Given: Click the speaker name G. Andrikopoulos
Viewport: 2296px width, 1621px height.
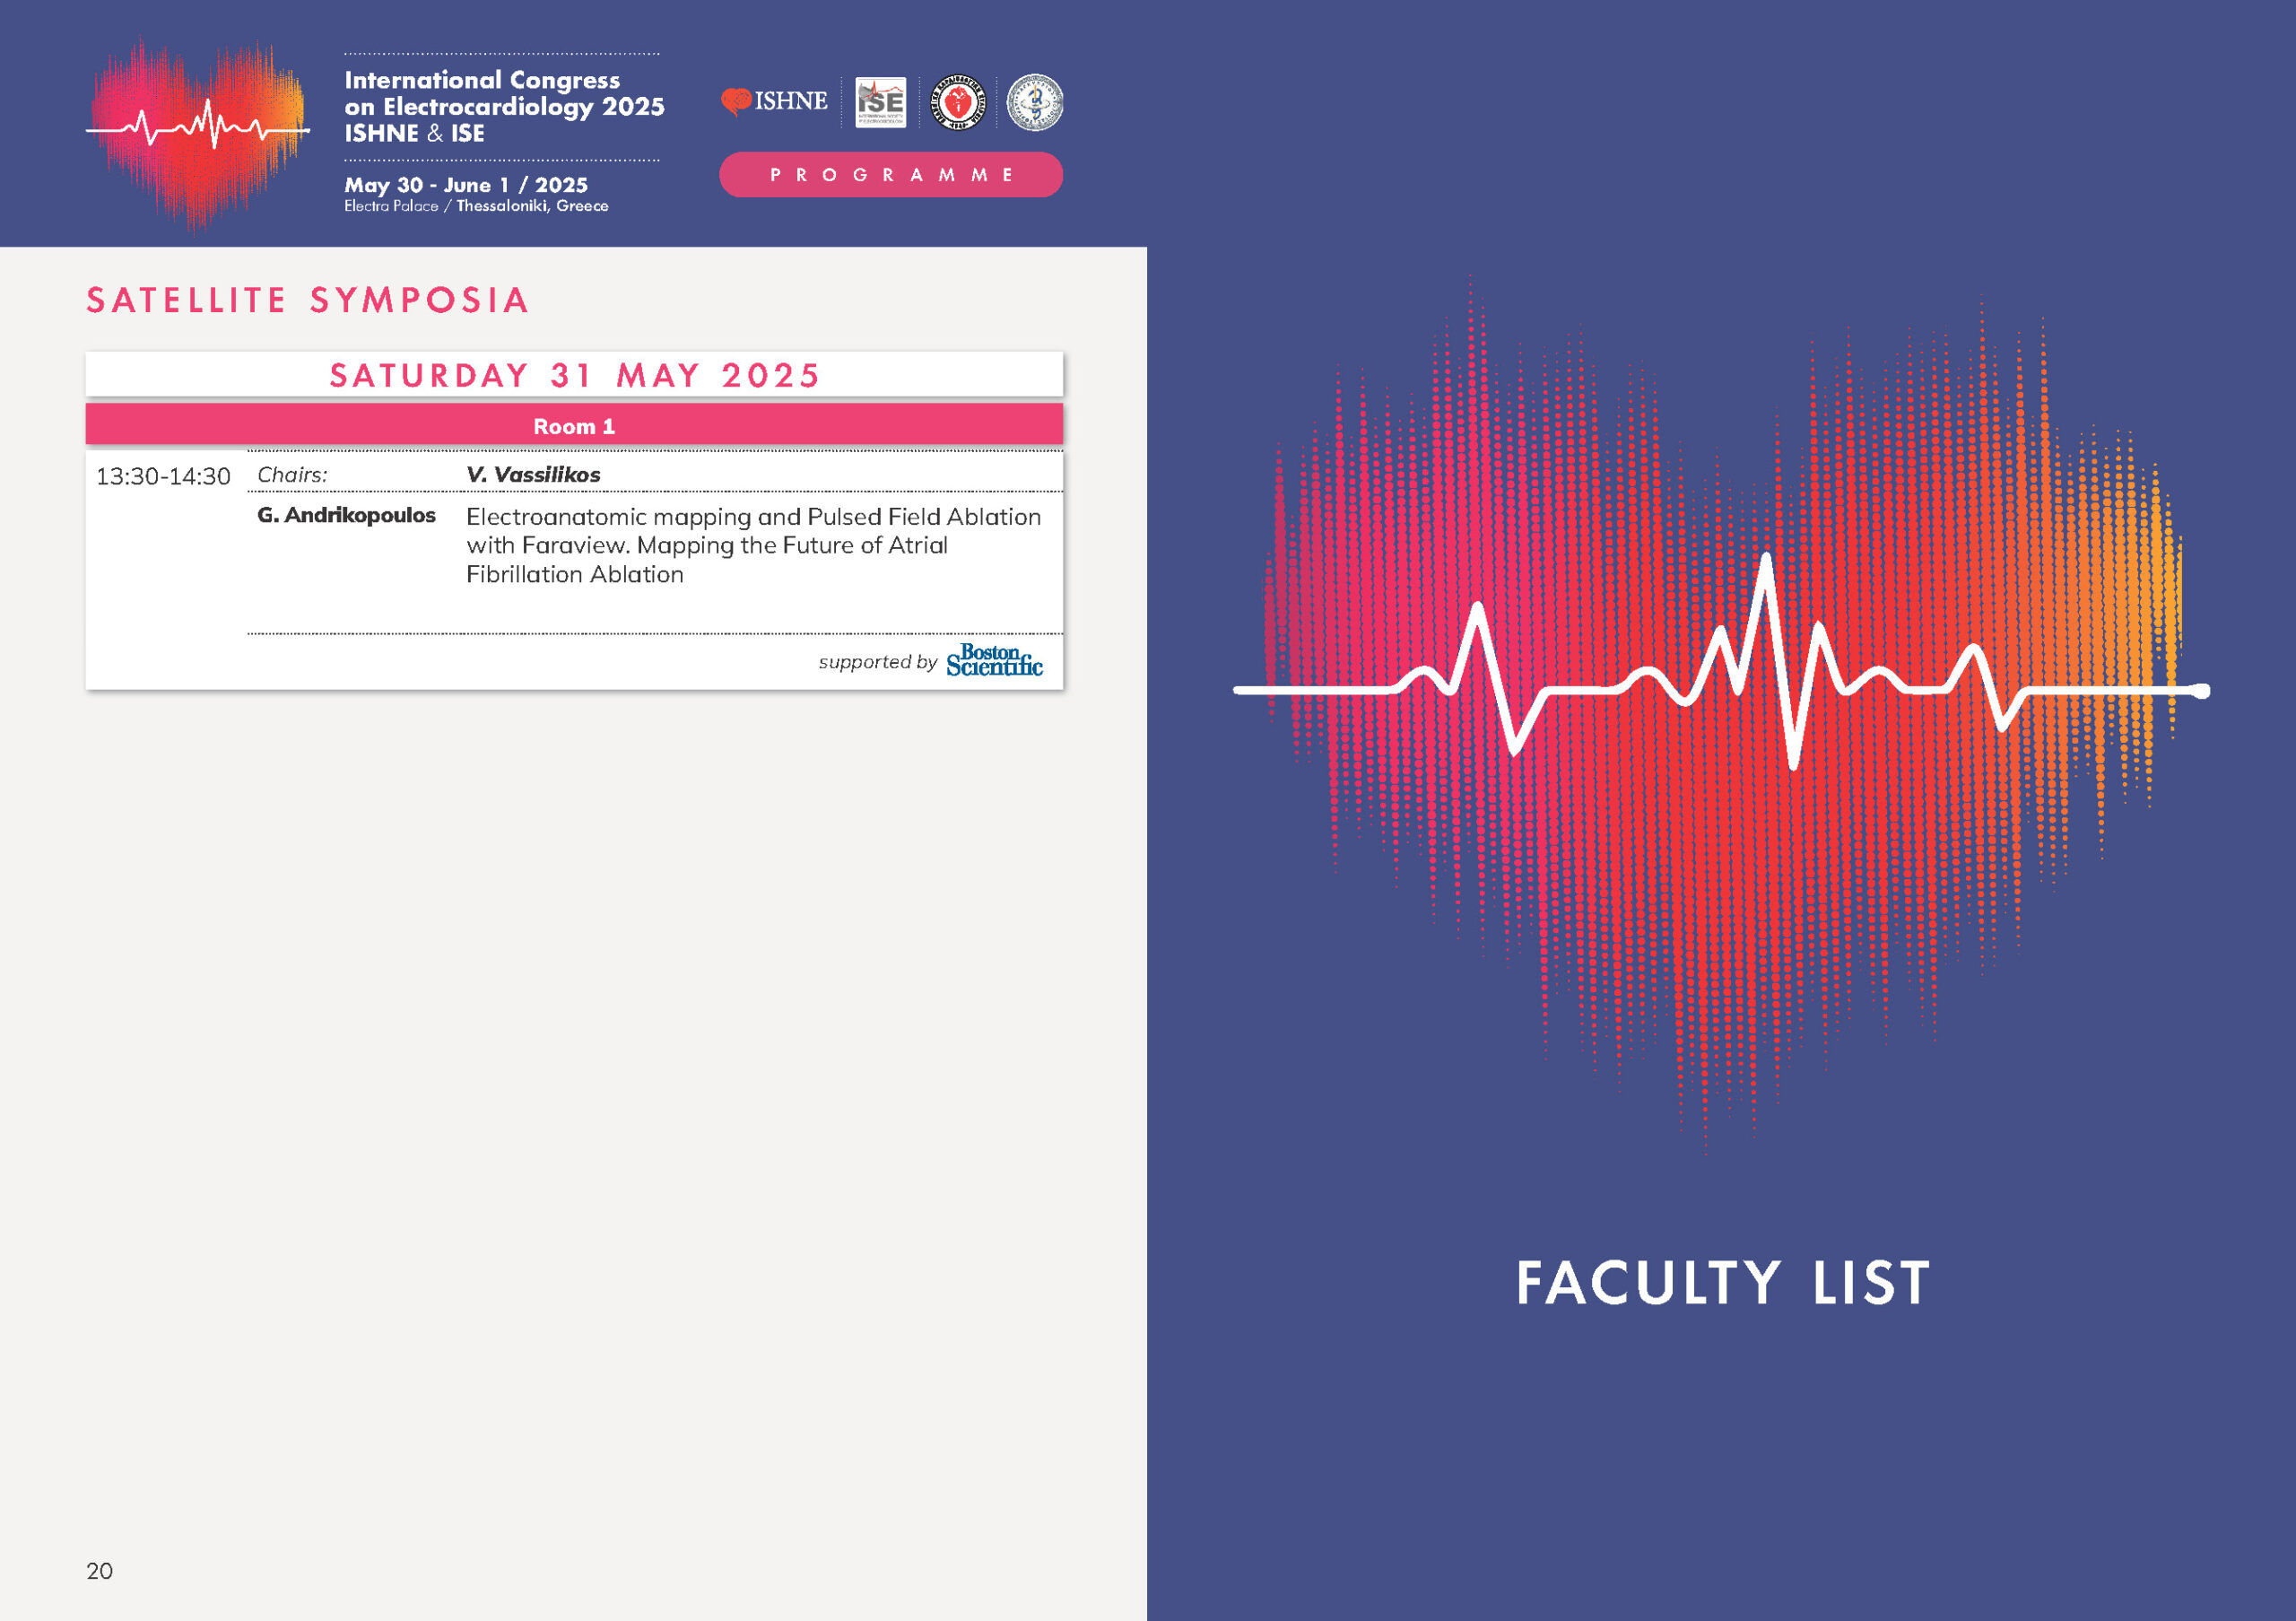Looking at the screenshot, I should [346, 515].
